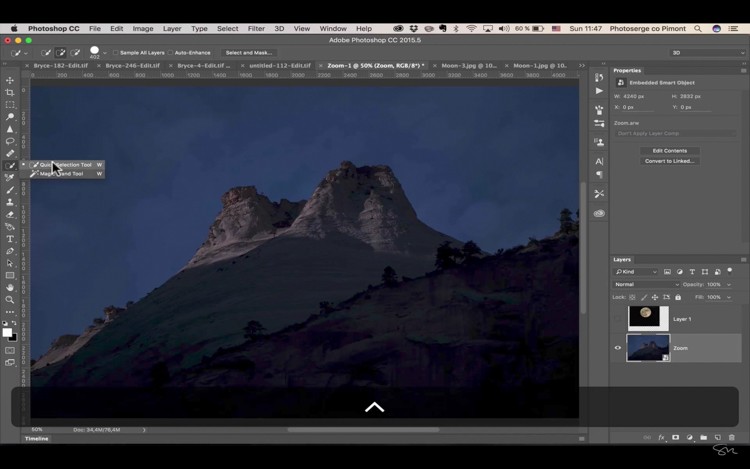Screen dimensions: 750x469
Task: Click the new adjustment layer icon
Action: click(x=689, y=437)
